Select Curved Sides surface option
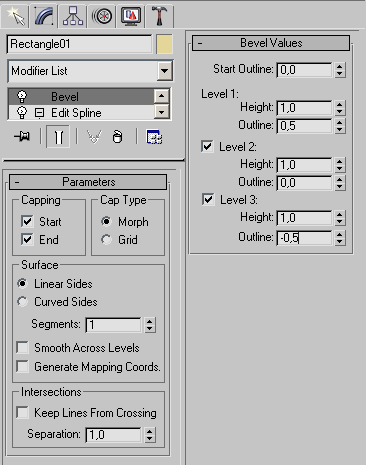The height and width of the screenshot is (465, 366). tap(22, 302)
